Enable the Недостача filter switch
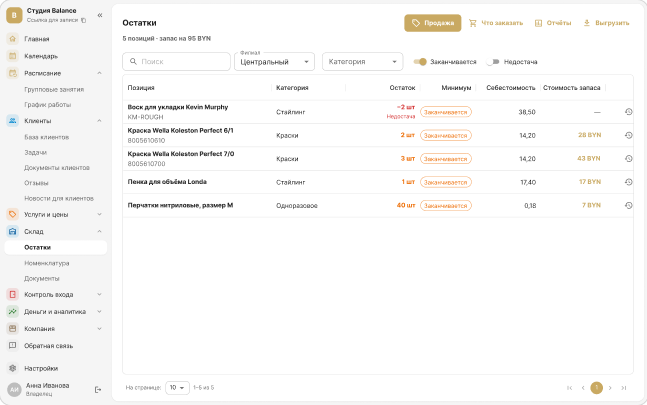Screen dimensions: 647x405 (493, 62)
